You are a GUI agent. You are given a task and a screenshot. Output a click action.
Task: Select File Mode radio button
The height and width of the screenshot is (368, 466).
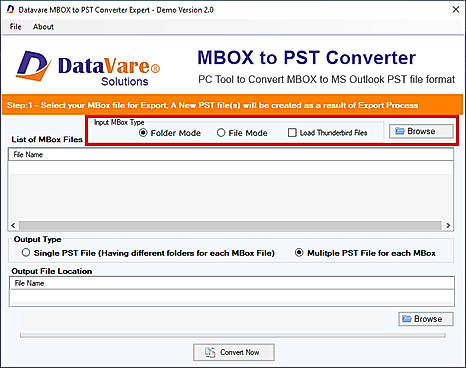coord(221,133)
